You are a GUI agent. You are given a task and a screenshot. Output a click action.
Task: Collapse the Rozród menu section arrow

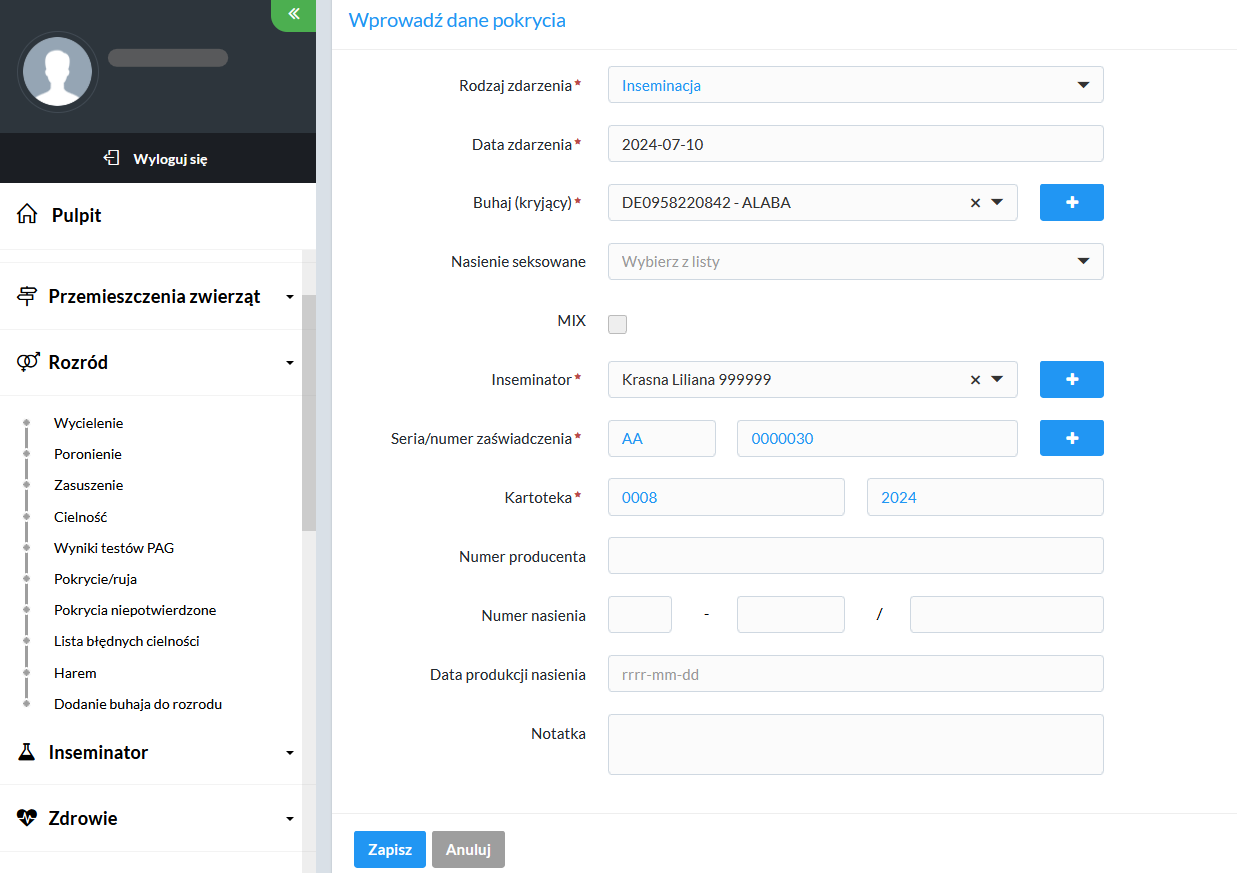(x=290, y=363)
